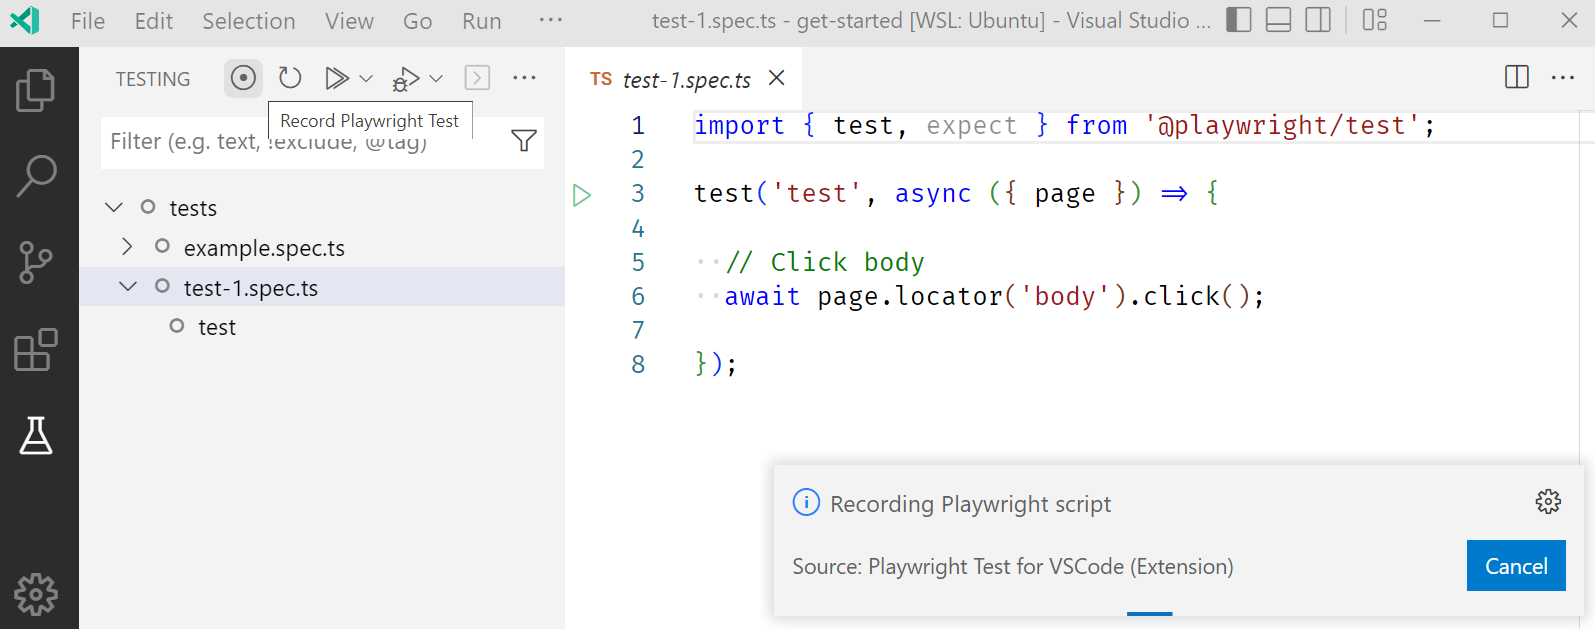Expand example.spec.ts tree node
The width and height of the screenshot is (1595, 629).
[x=127, y=246]
